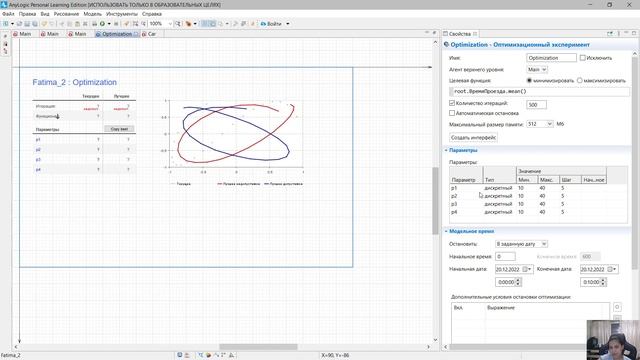Open the Модель menu
This screenshot has width=640, height=360.
point(93,14)
